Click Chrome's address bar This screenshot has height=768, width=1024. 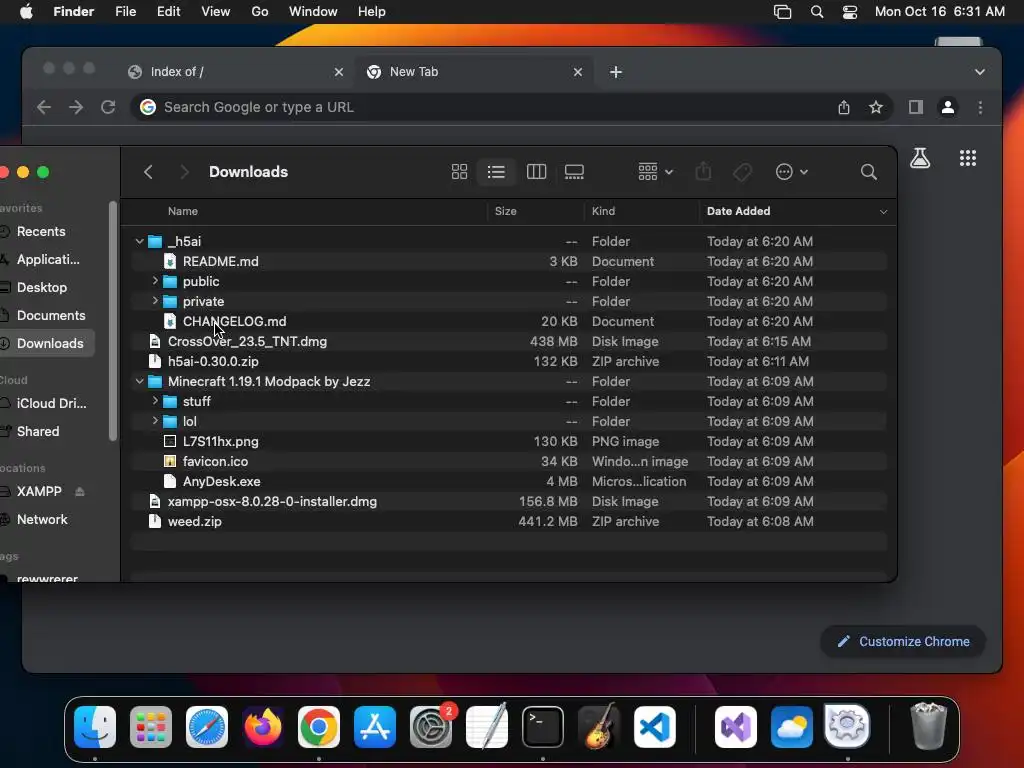tap(483, 107)
